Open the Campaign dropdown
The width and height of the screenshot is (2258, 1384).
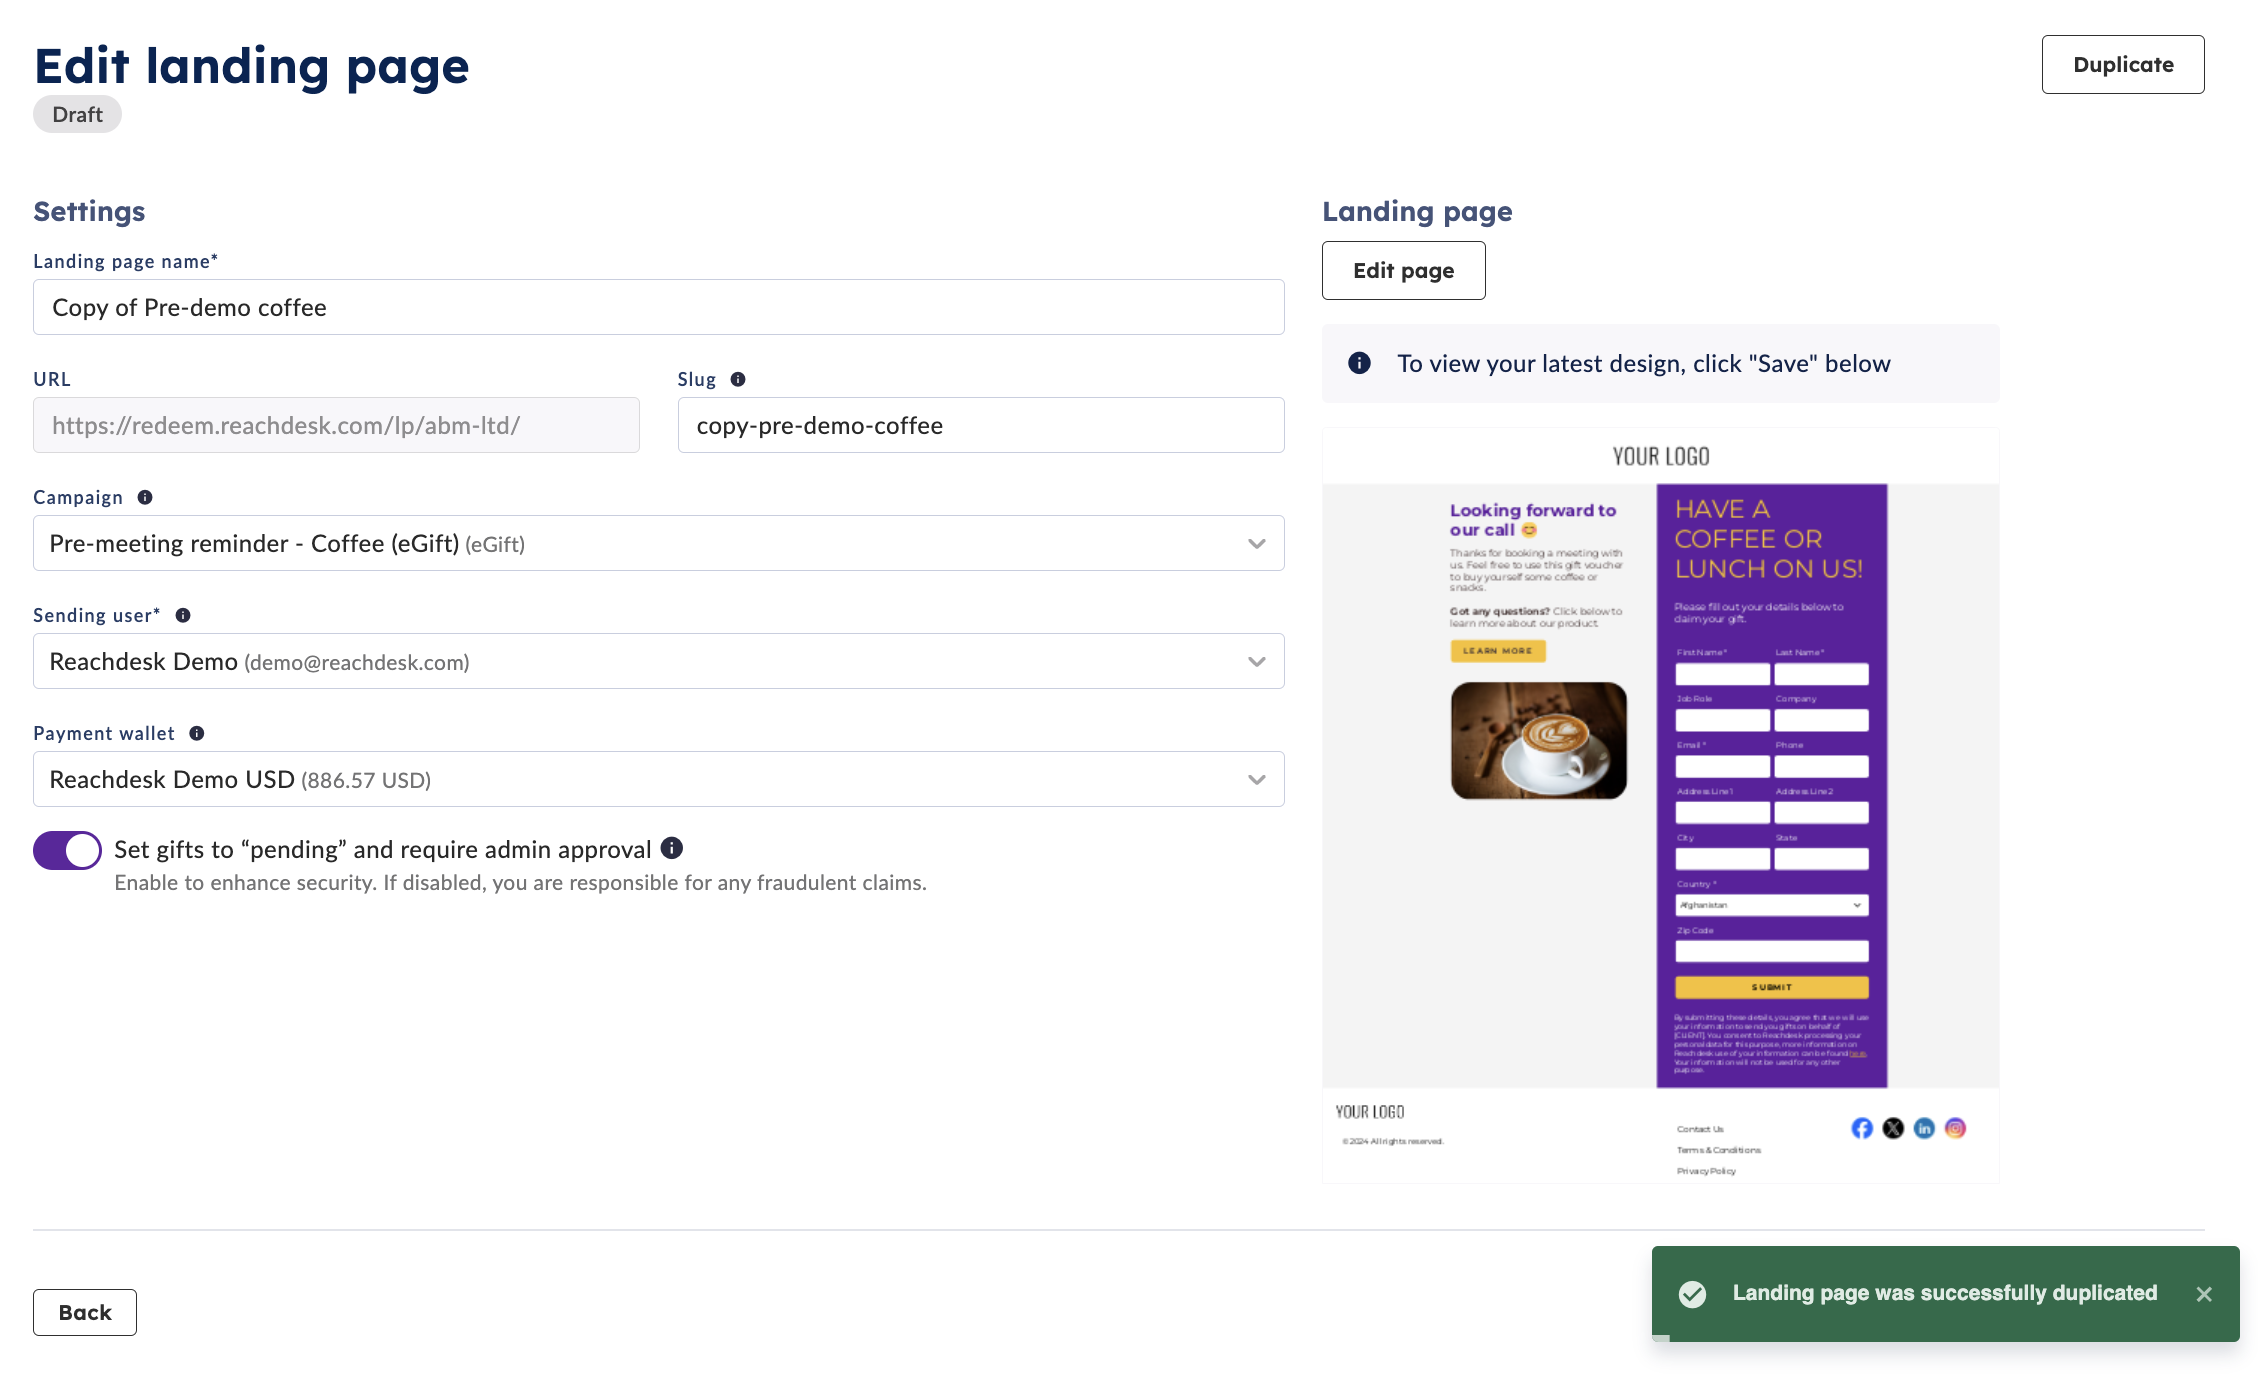(658, 543)
